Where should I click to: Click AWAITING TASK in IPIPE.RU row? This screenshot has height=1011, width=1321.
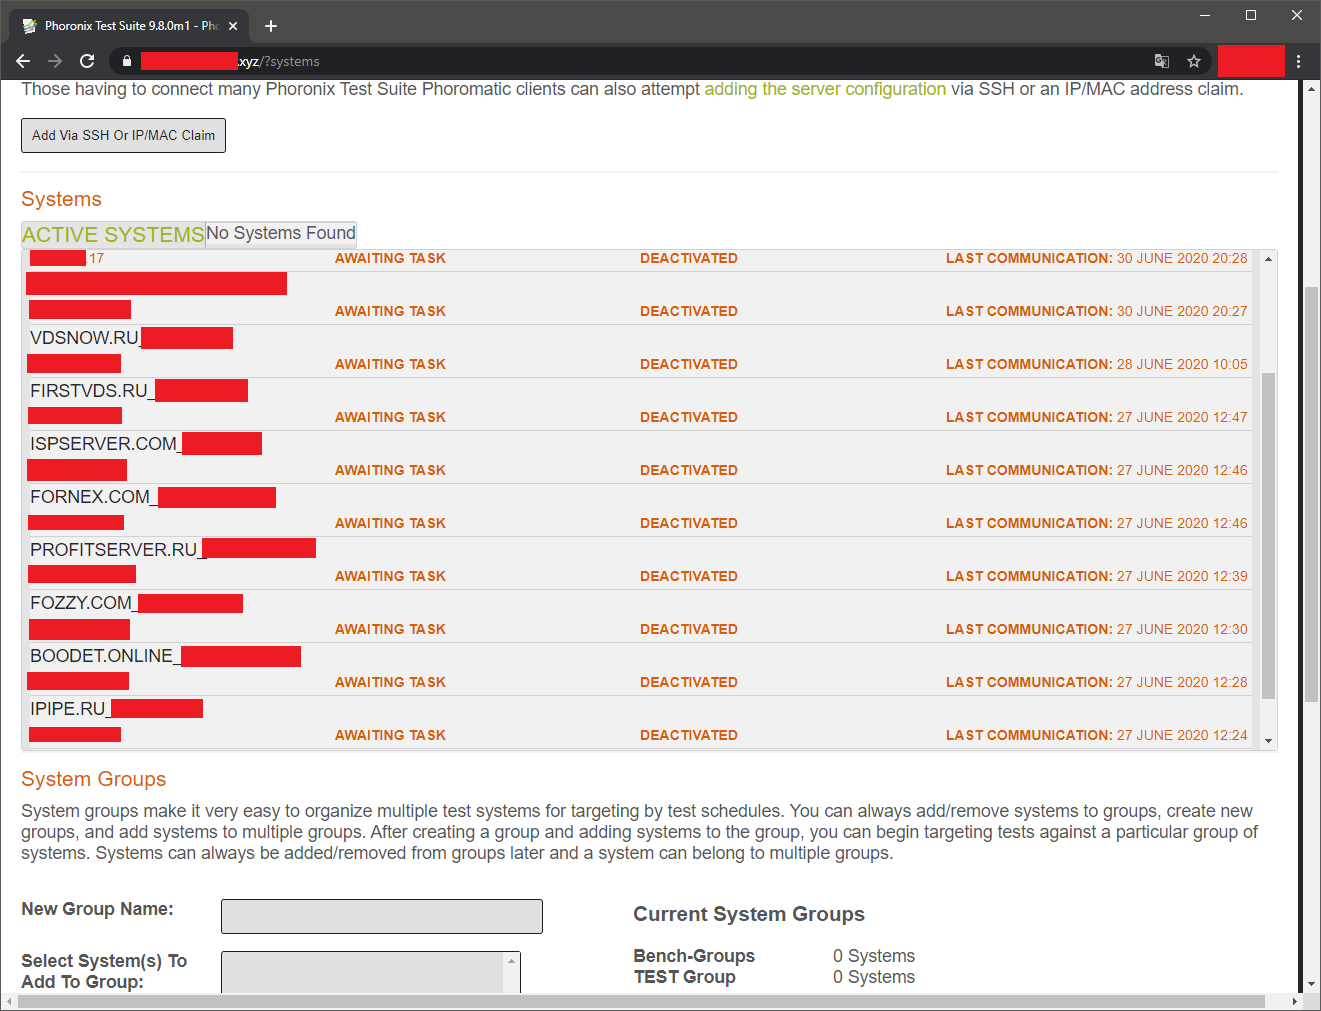point(390,735)
